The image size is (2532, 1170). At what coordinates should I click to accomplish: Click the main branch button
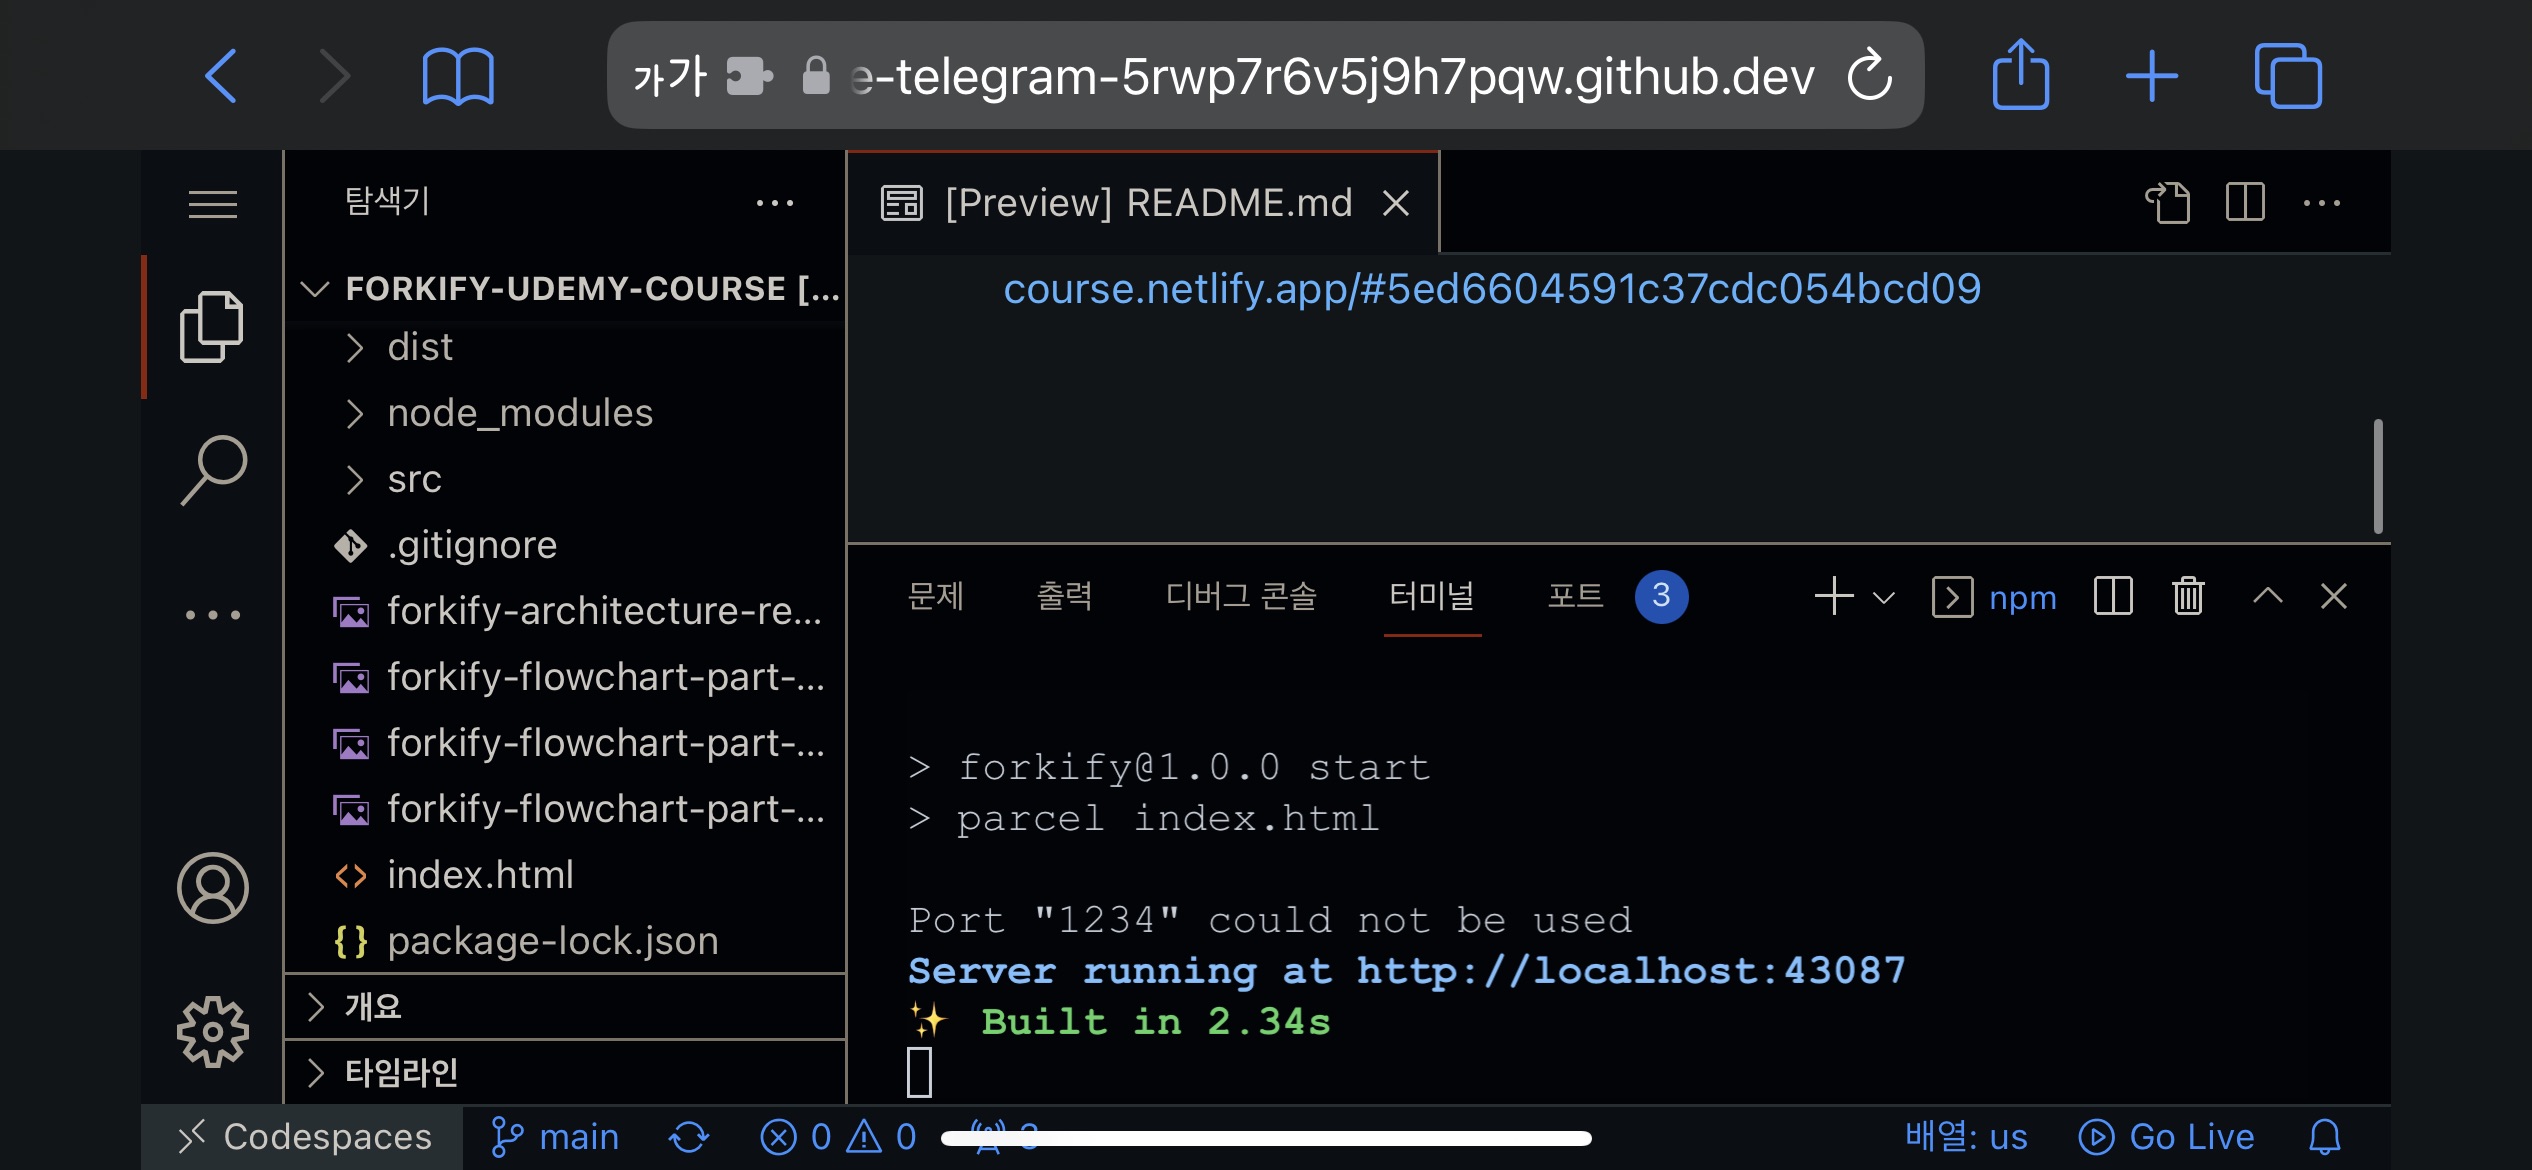[556, 1137]
